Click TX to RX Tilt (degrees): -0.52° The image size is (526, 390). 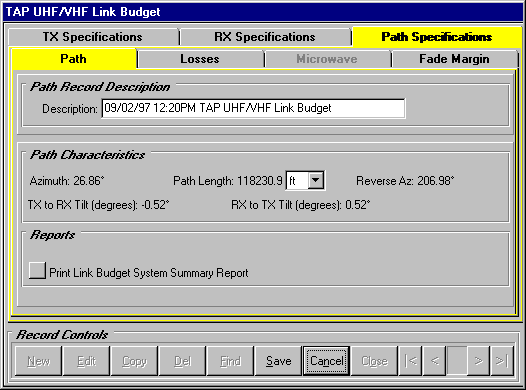tap(99, 205)
